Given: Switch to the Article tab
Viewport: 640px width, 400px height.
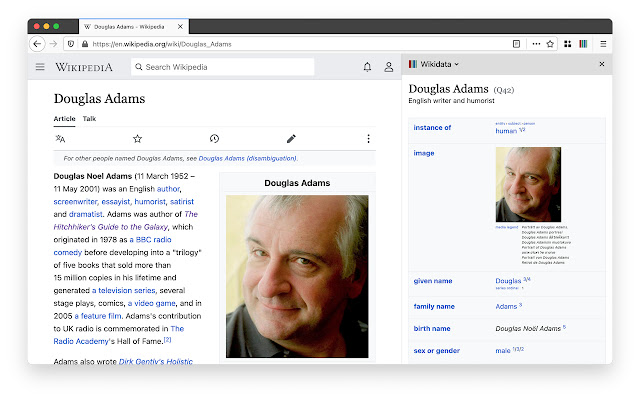Looking at the screenshot, I should point(64,119).
